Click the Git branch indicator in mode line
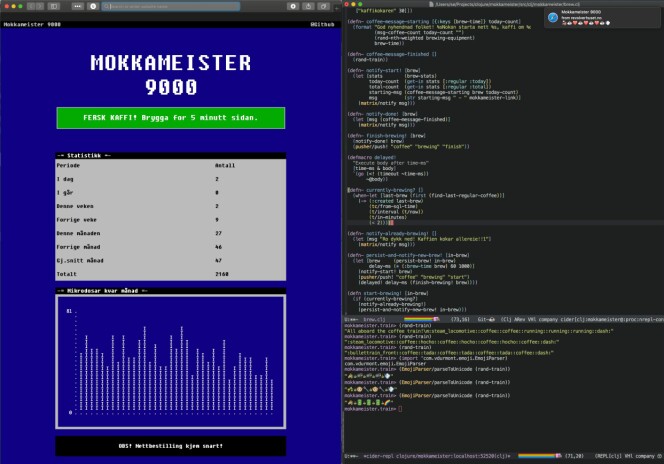The image size is (664, 464). pyautogui.click(x=486, y=319)
